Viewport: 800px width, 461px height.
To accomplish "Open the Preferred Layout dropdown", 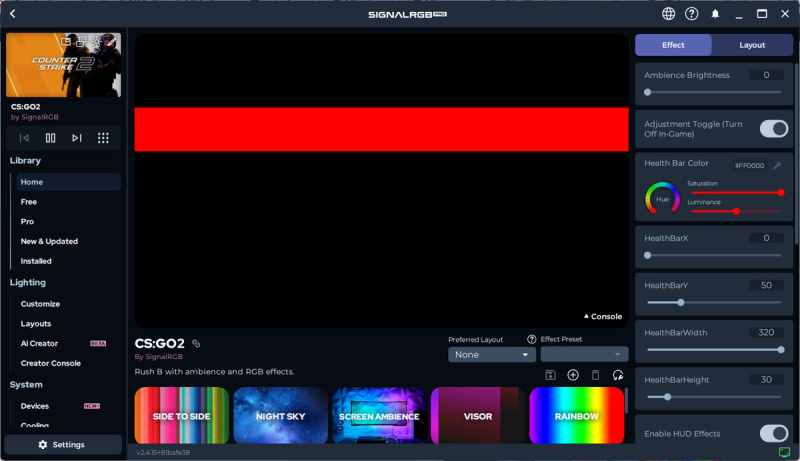I will click(x=492, y=354).
